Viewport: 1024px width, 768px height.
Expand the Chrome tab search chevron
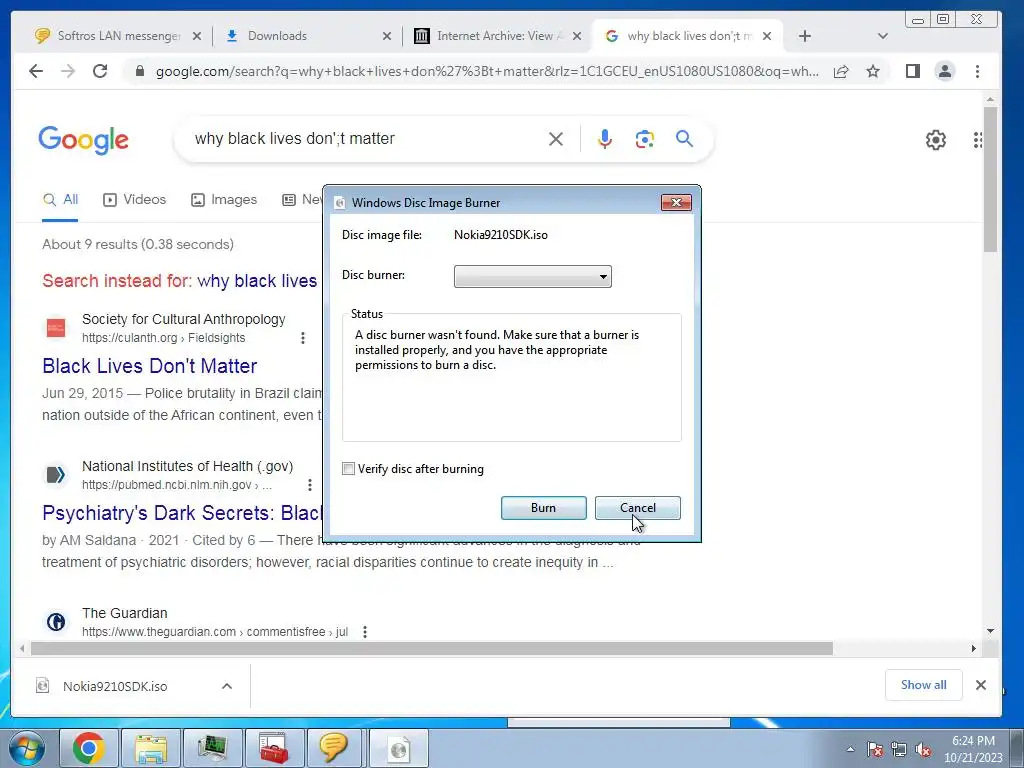(x=883, y=36)
